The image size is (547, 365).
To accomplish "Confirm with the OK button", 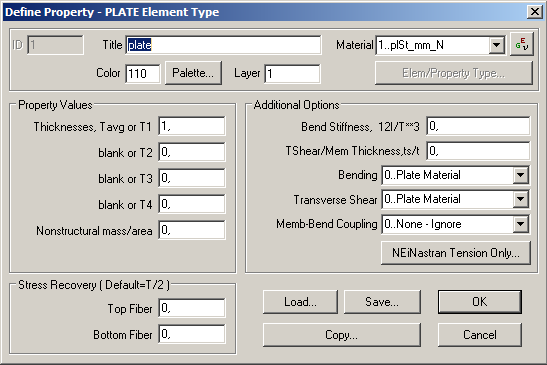I will coord(480,302).
